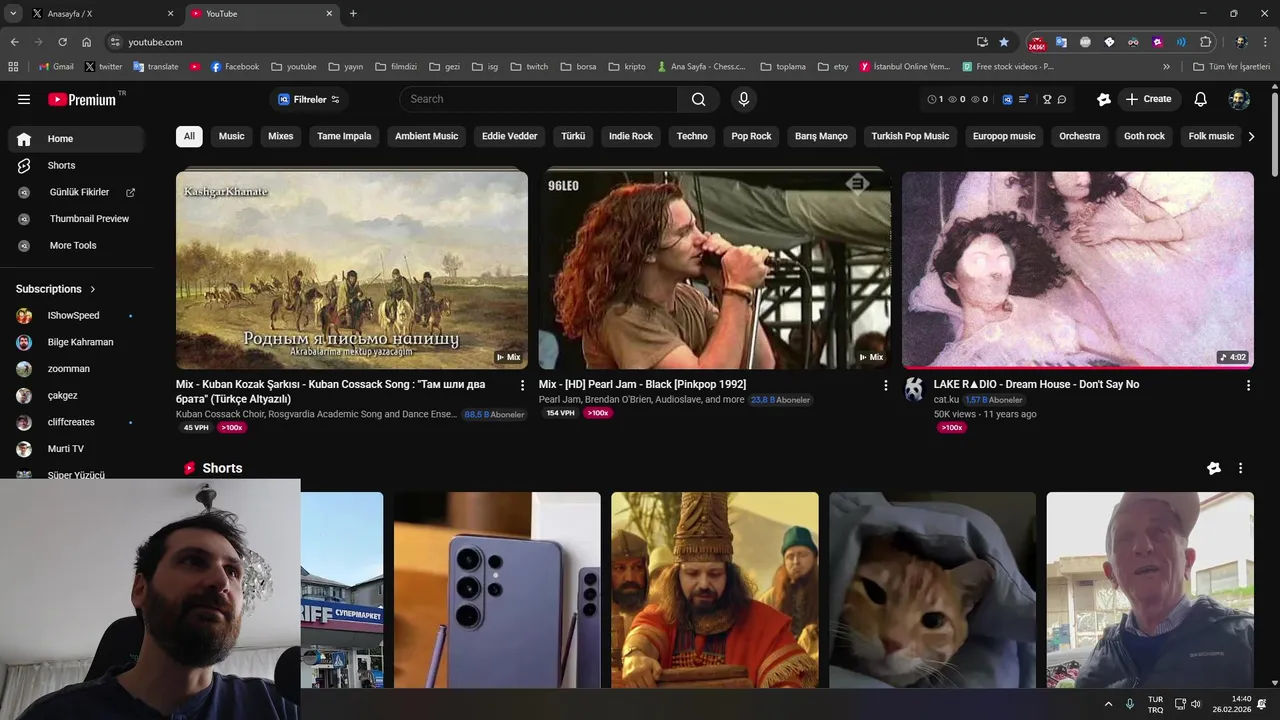Click the Create button
Screen dimensions: 1280x720
(x=1149, y=99)
